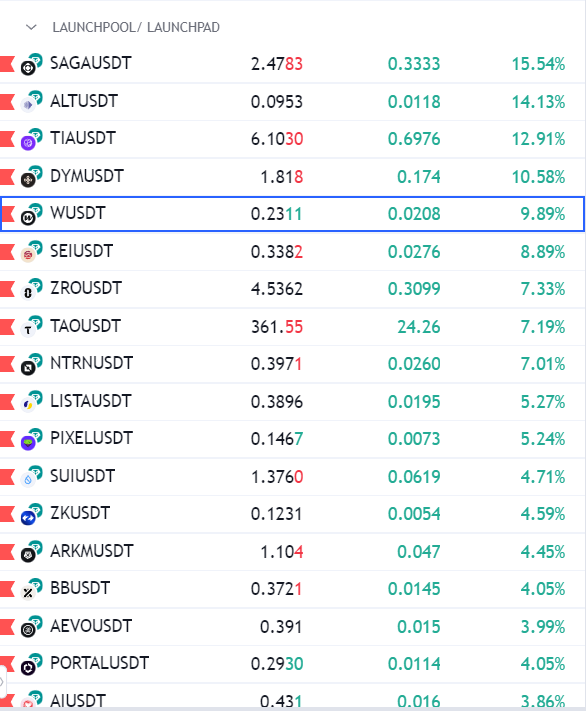
Task: Click the LISTAUSDT percent change 5.27%
Action: click(543, 402)
